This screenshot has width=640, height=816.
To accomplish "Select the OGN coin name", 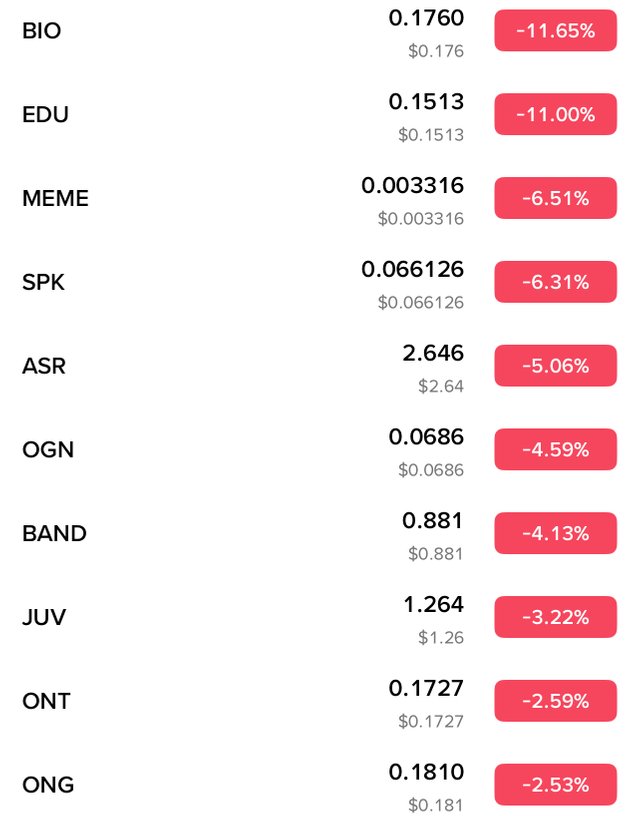I will coord(48,450).
